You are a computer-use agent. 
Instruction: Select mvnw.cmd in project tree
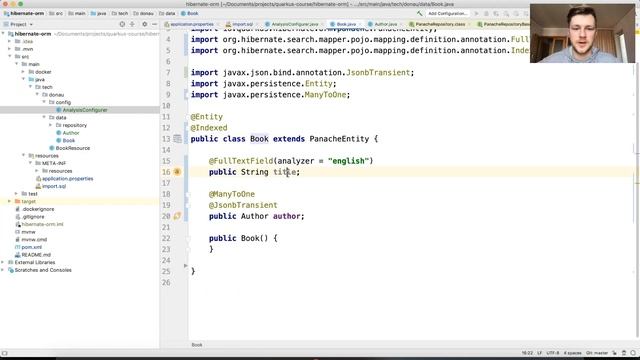pyautogui.click(x=34, y=240)
